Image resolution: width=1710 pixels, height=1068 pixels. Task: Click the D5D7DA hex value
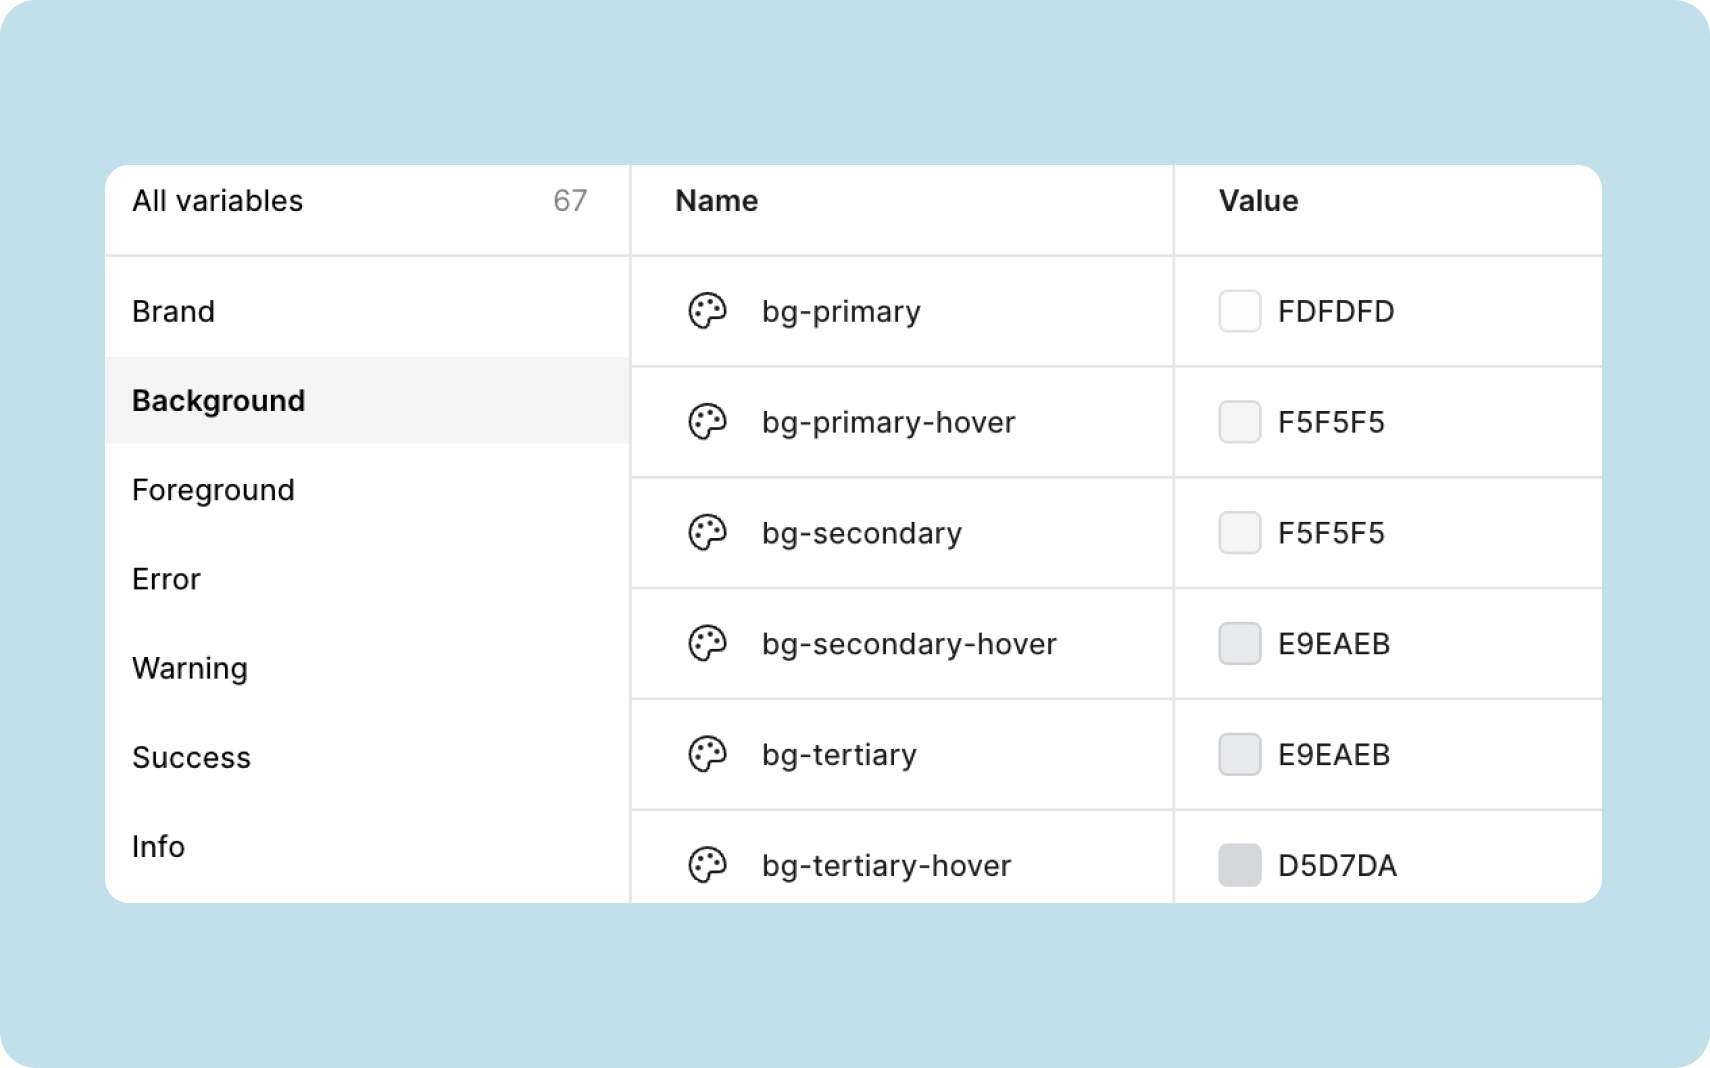1337,866
